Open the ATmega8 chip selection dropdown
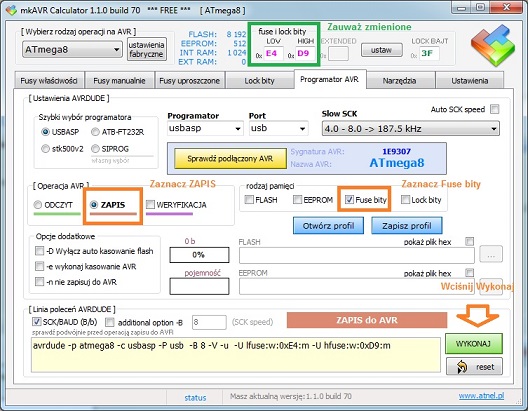The image size is (528, 411). (72, 50)
